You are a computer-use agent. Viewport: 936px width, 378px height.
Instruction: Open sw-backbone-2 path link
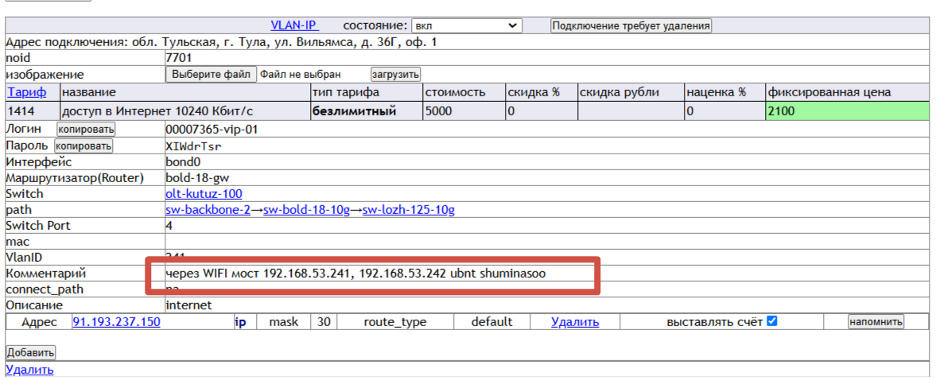pyautogui.click(x=208, y=210)
